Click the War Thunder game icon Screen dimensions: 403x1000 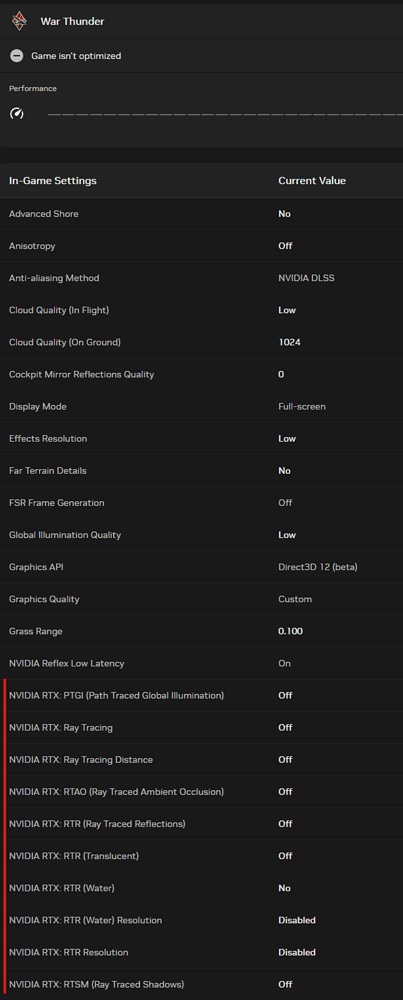click(x=19, y=21)
